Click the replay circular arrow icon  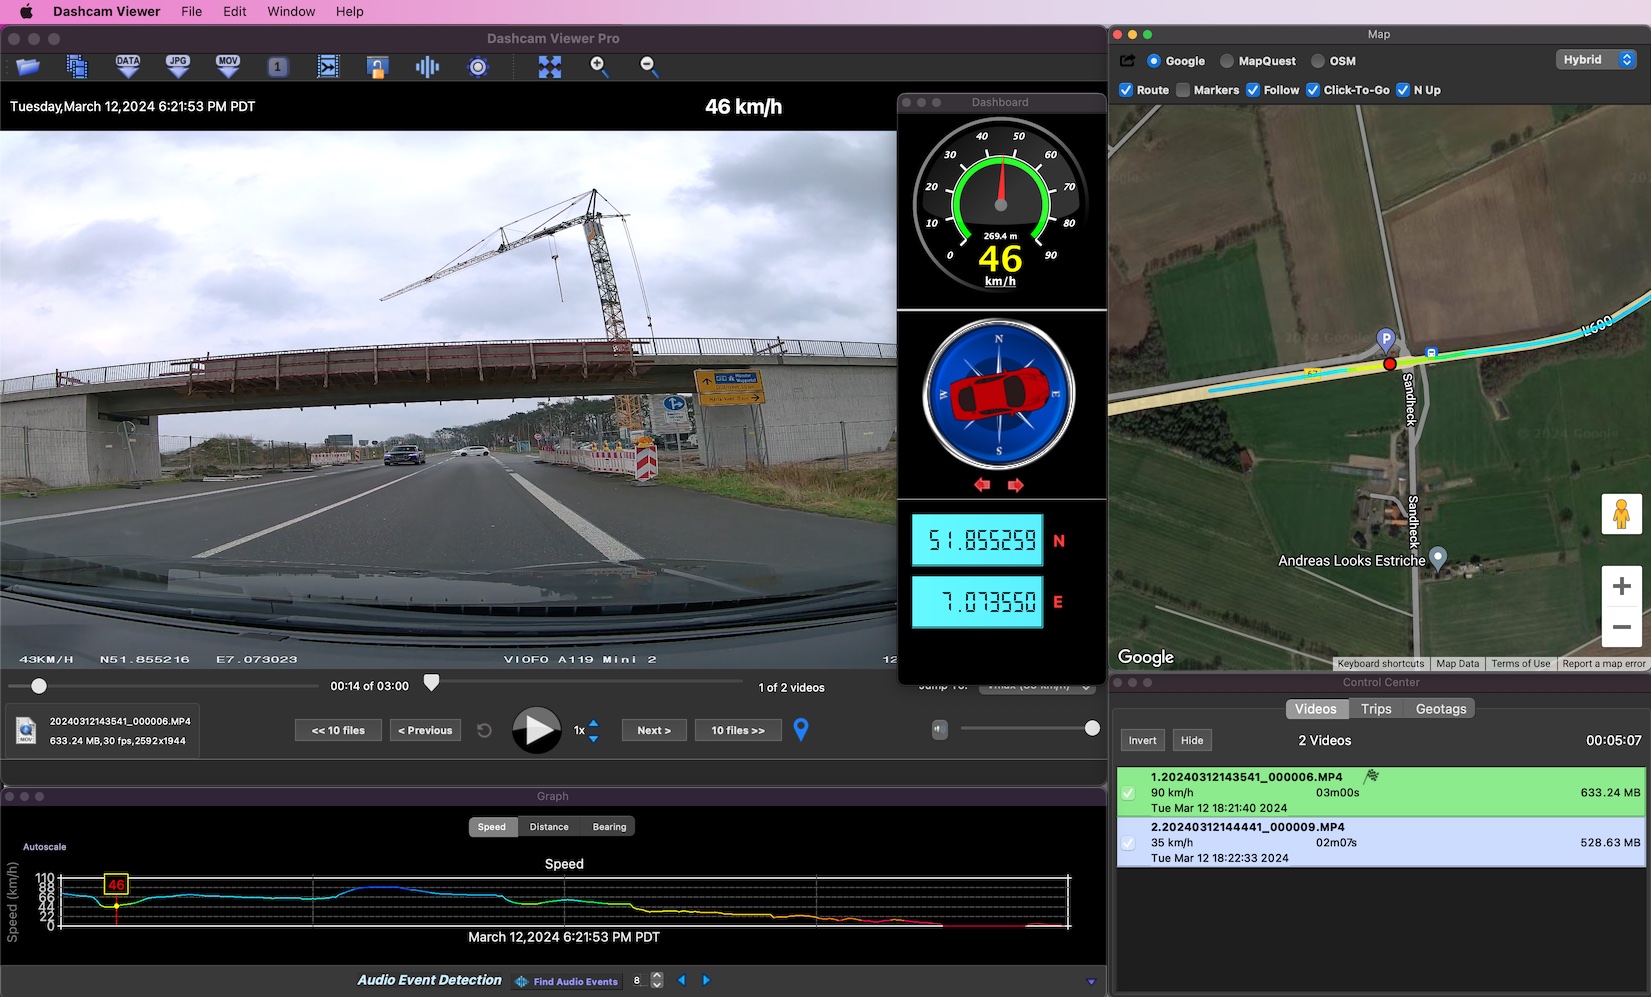point(484,731)
